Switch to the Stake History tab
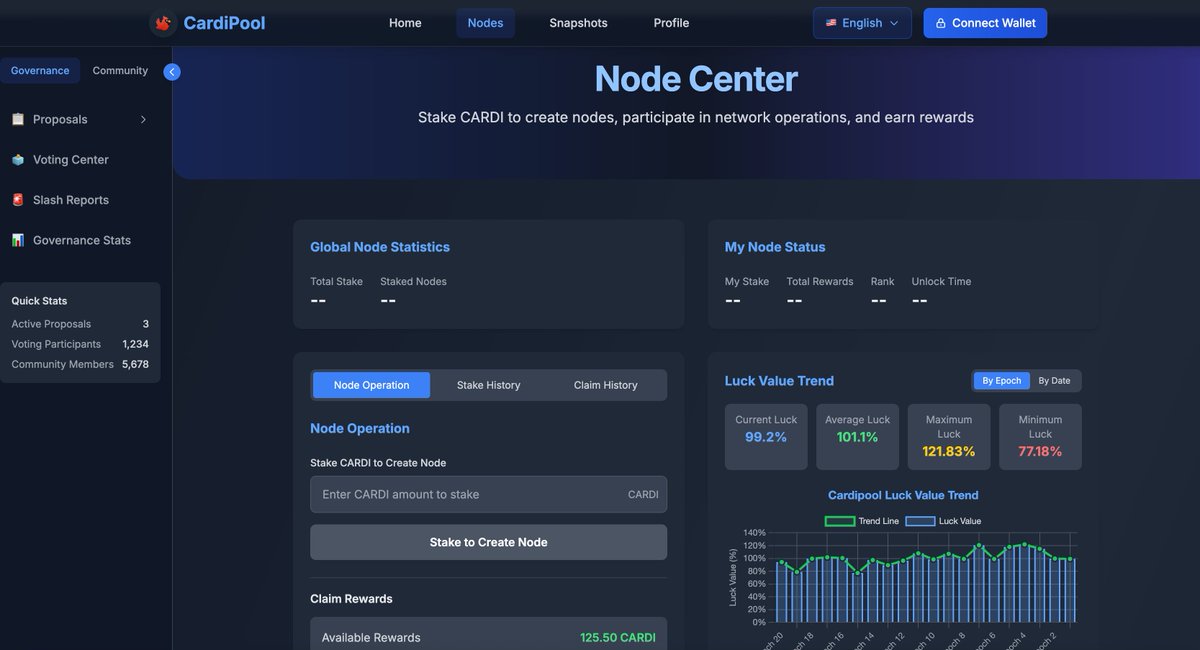 click(x=489, y=385)
